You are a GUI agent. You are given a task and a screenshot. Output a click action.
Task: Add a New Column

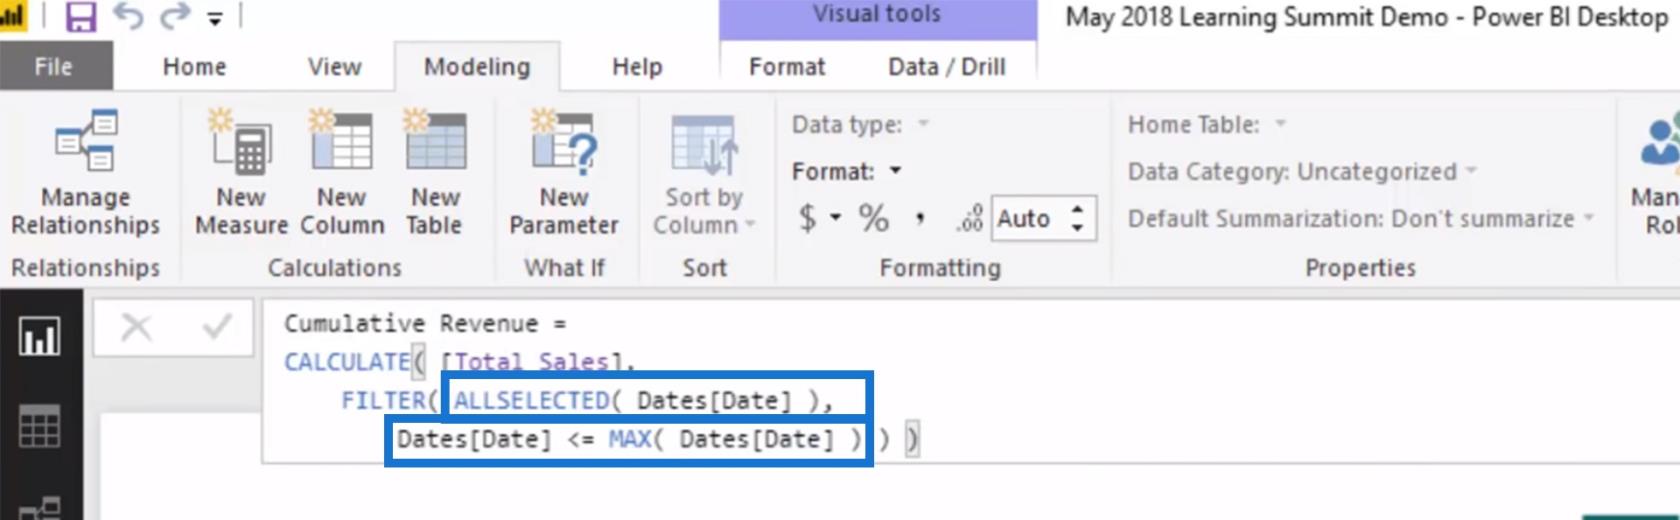tap(342, 174)
